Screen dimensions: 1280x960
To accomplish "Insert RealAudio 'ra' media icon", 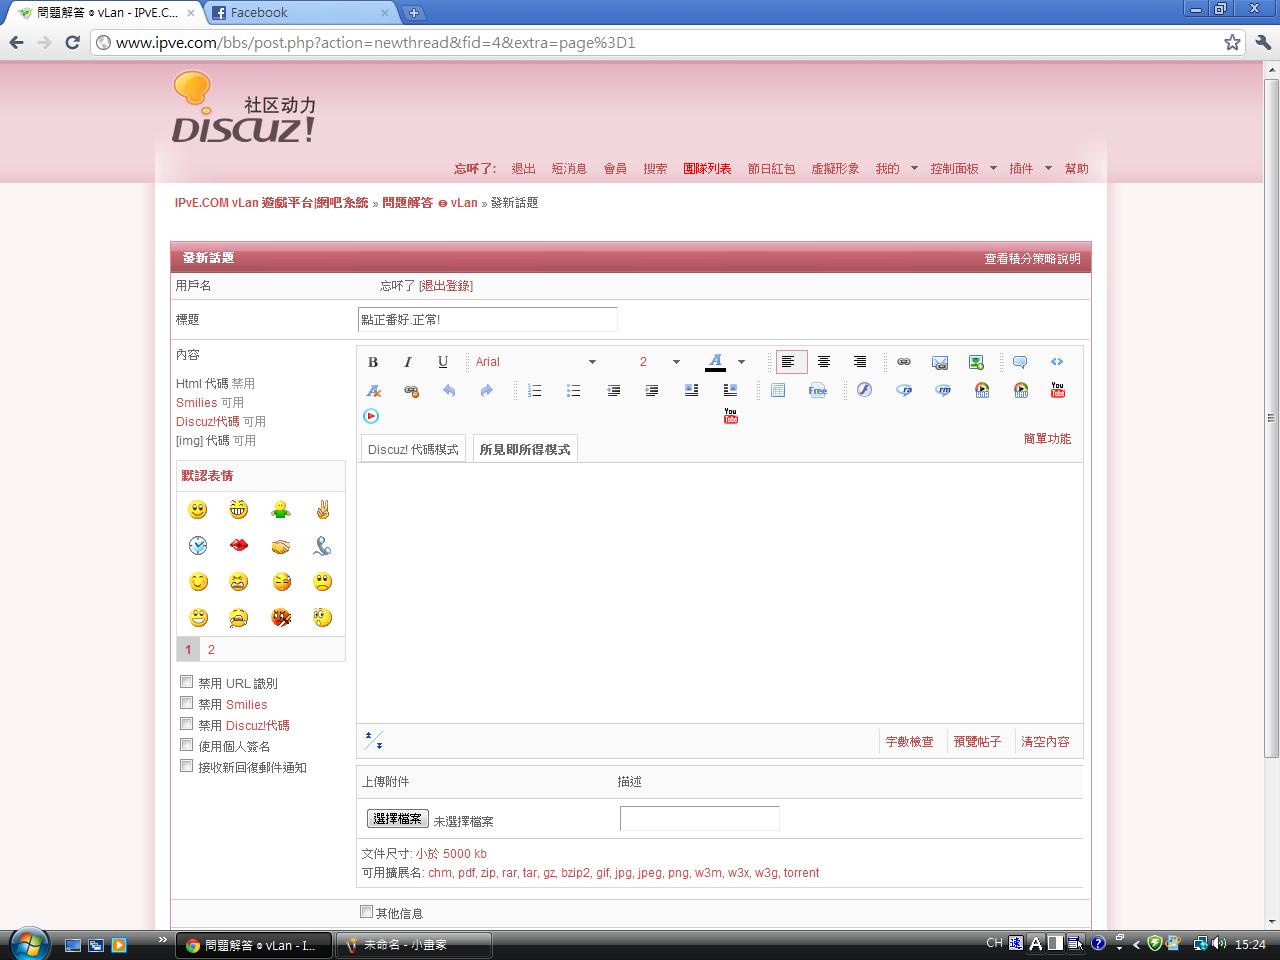I will [904, 390].
